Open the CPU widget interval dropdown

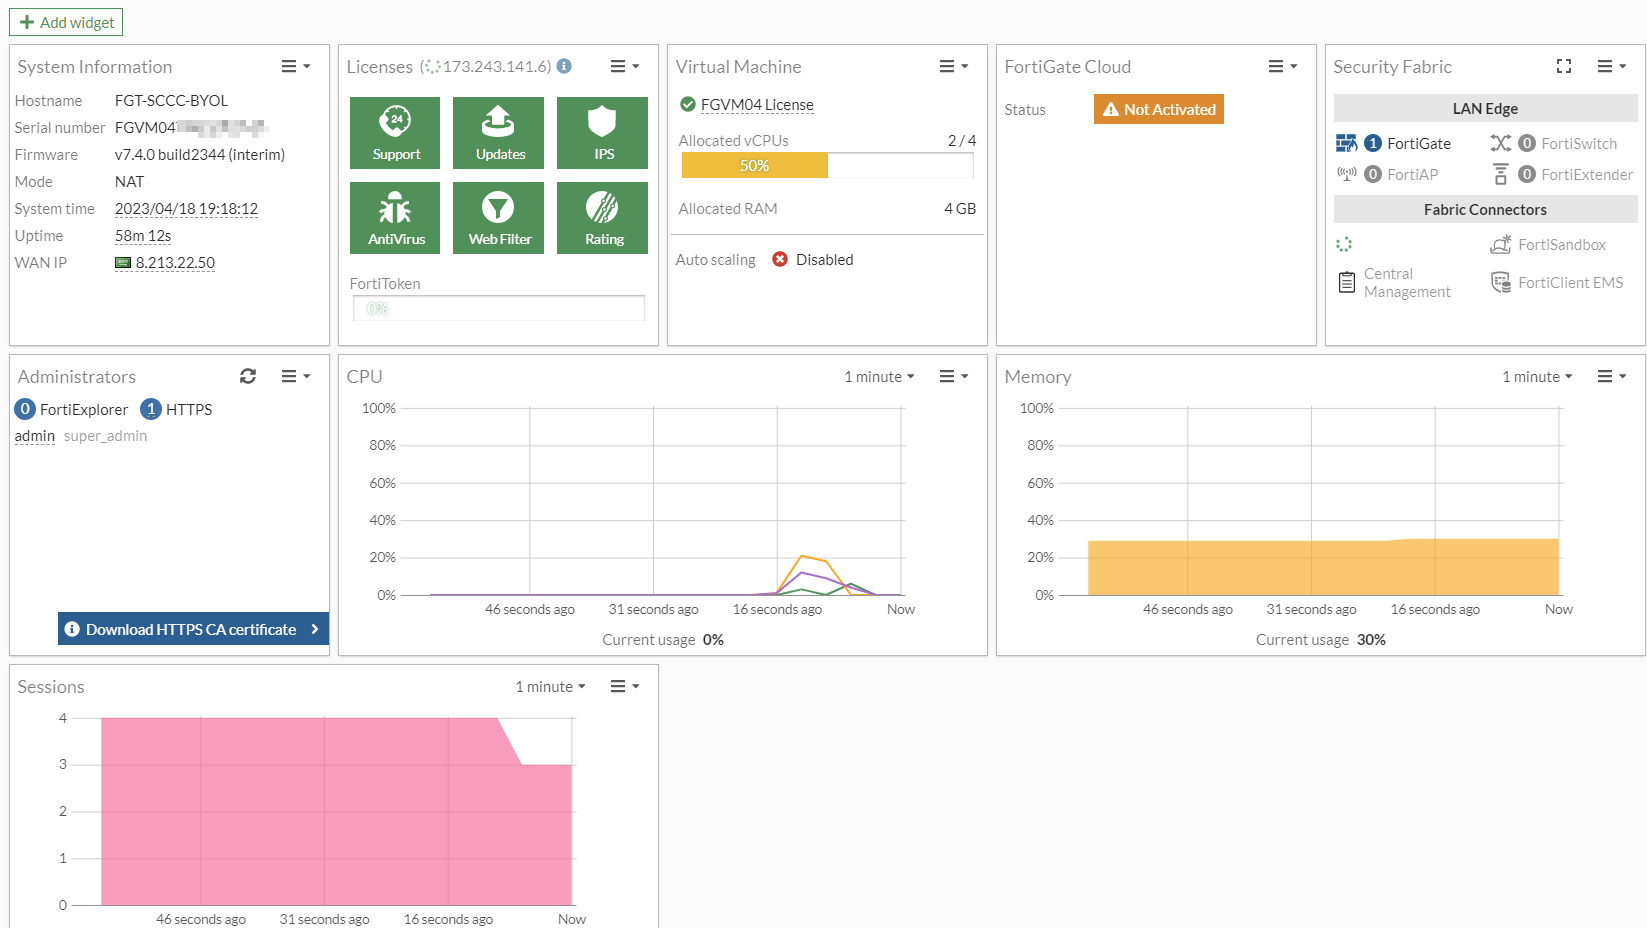point(877,377)
